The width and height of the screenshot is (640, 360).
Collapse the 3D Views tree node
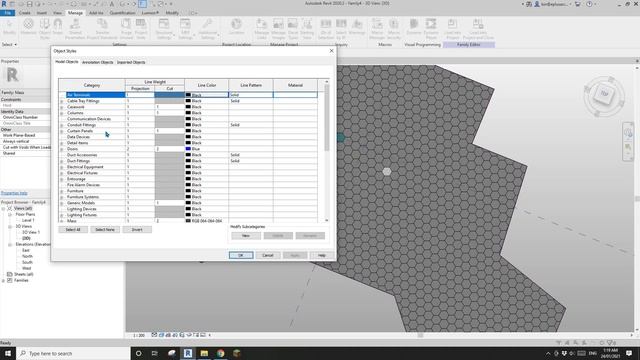pos(10,226)
